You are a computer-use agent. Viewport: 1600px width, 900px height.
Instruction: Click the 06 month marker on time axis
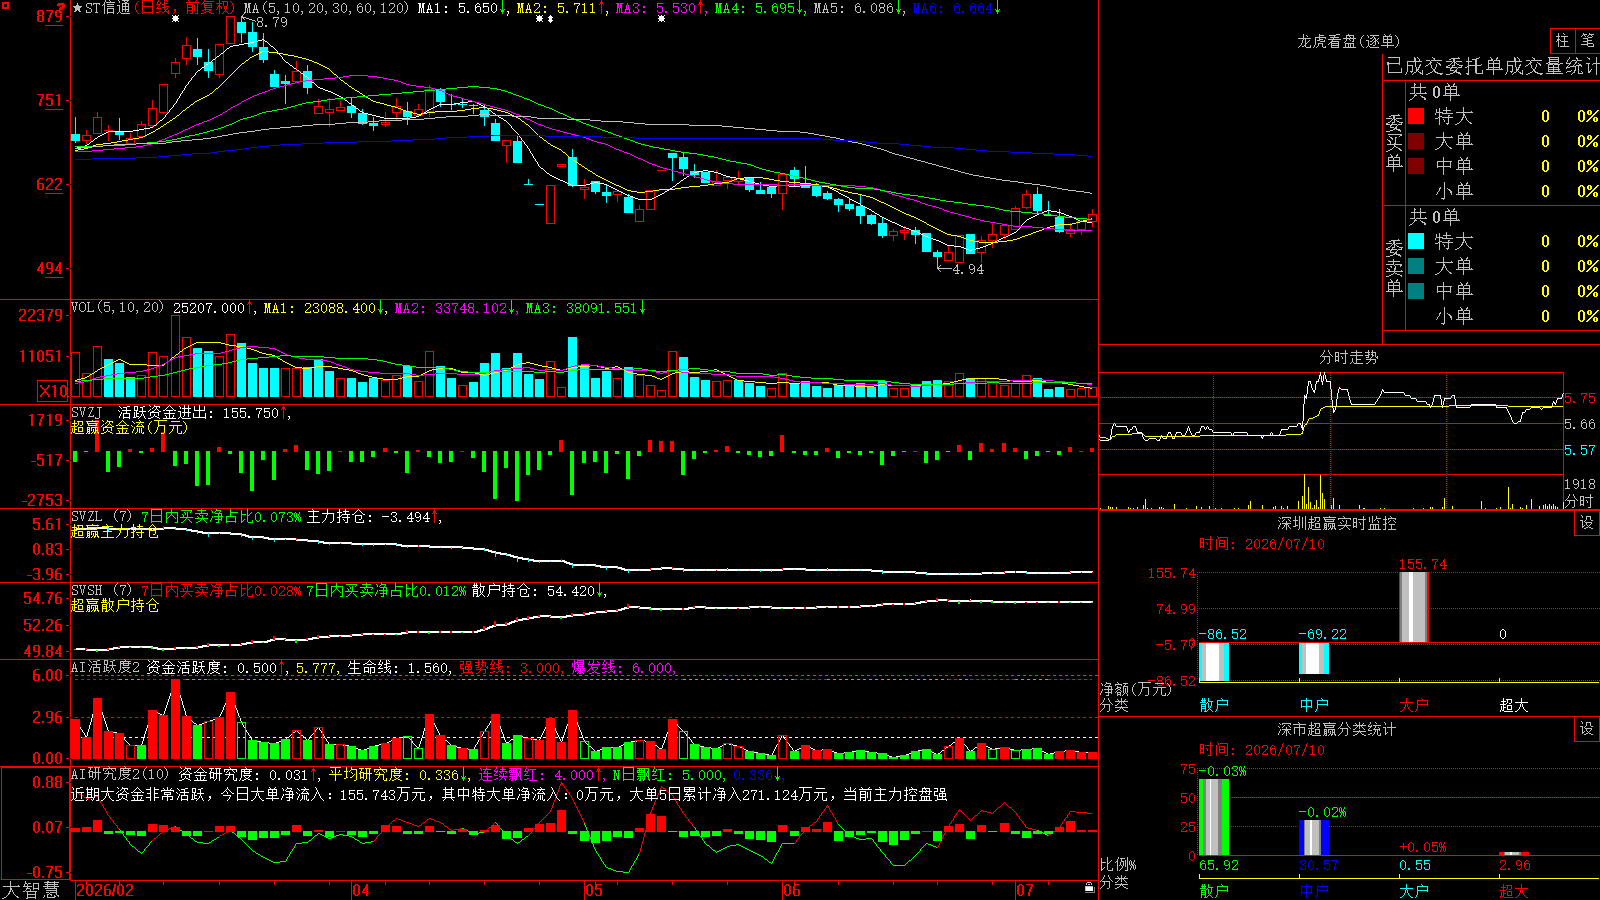click(x=792, y=890)
